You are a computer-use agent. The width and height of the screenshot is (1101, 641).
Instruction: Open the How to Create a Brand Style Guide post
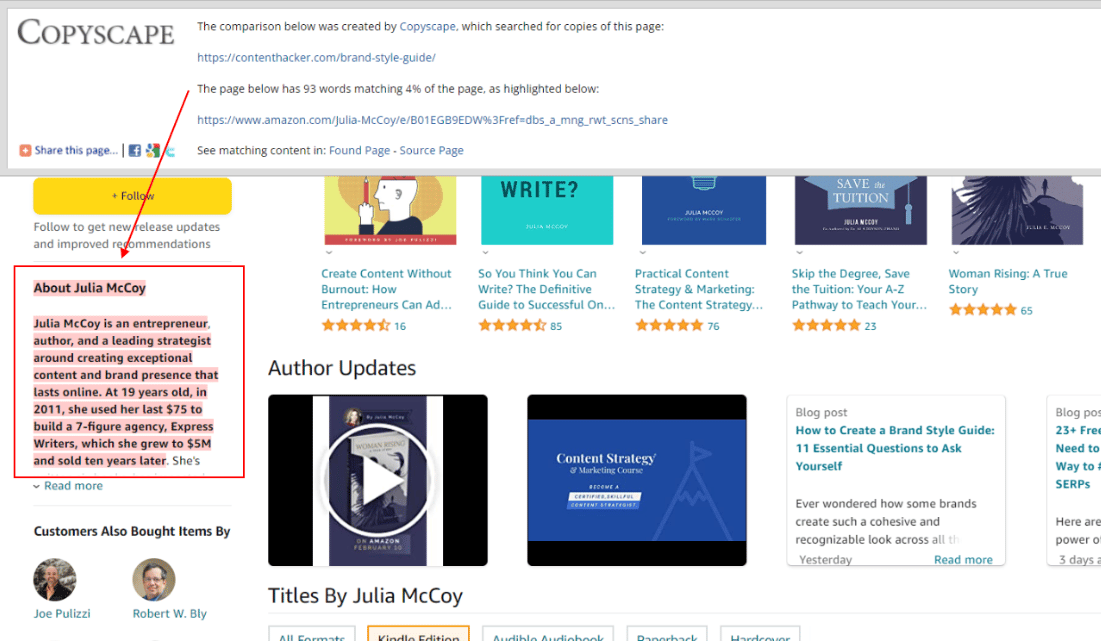tap(895, 448)
